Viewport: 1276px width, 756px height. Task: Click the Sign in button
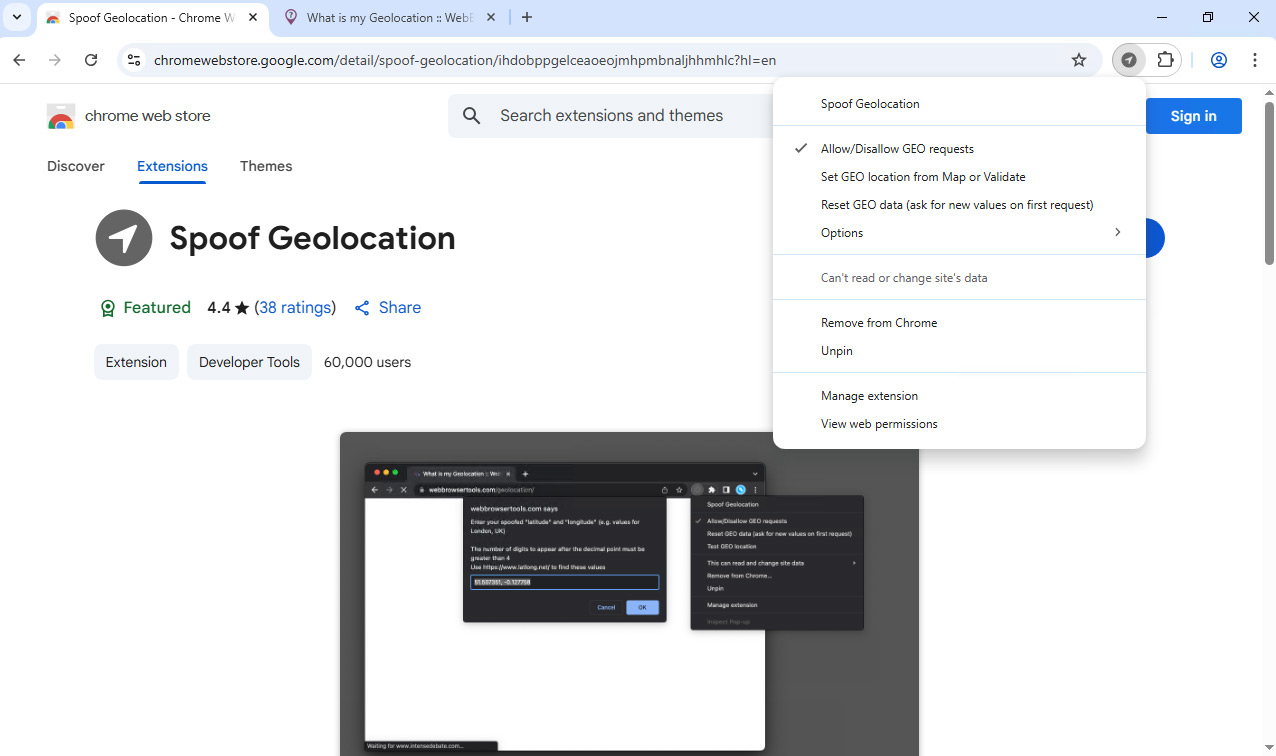(1193, 116)
